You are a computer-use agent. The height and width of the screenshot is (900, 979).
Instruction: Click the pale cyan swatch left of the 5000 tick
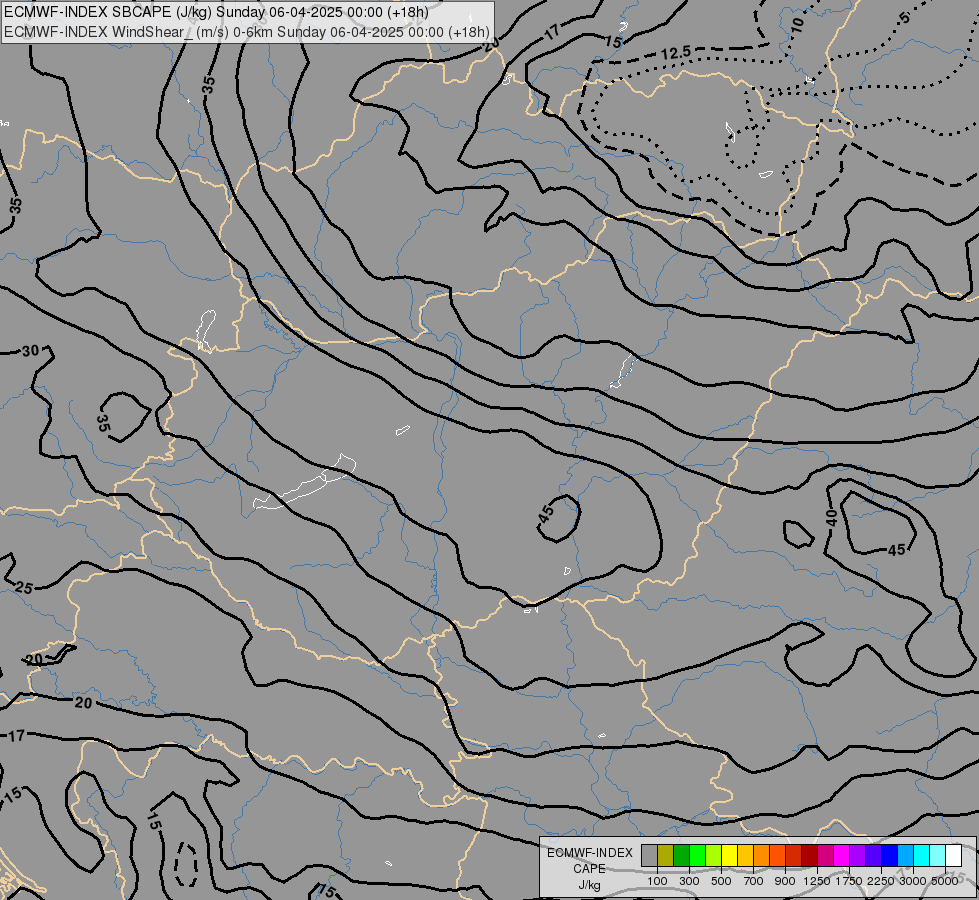pos(938,856)
